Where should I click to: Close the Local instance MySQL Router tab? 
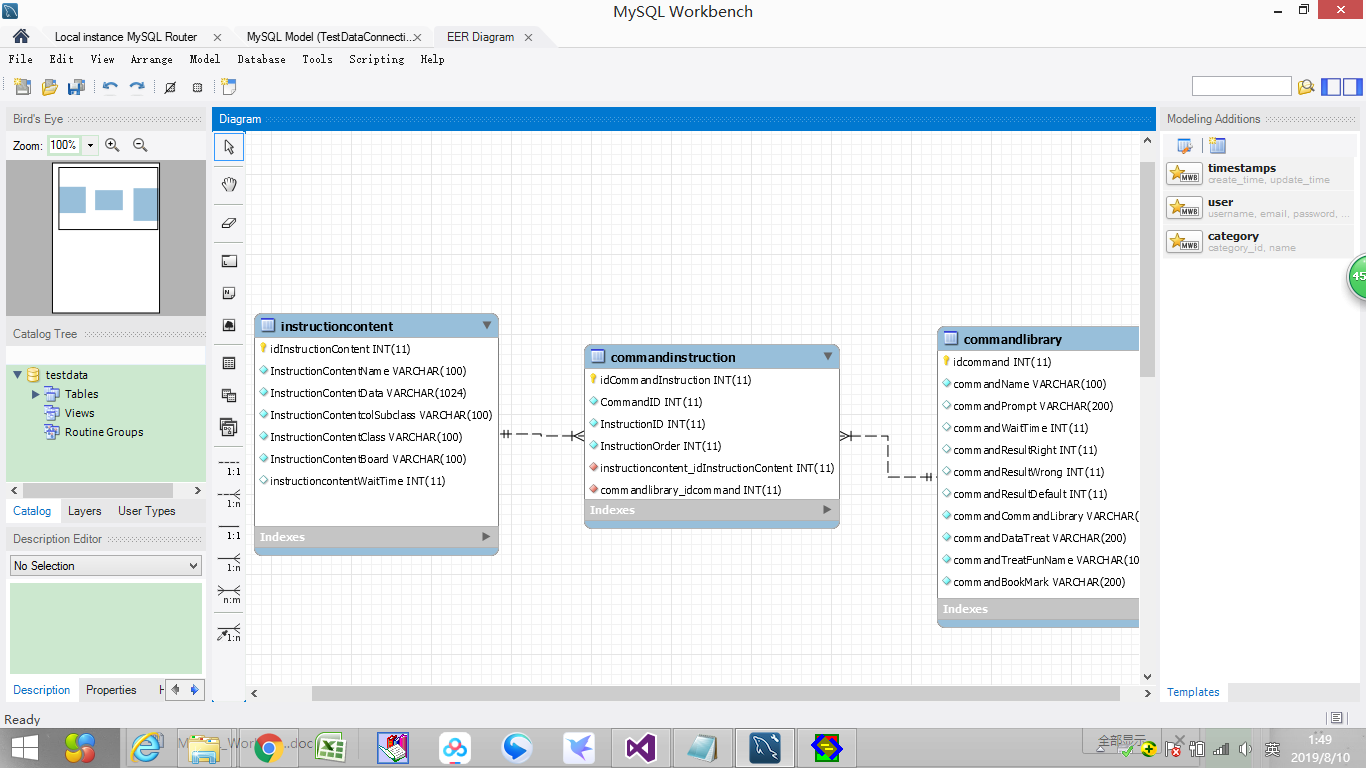[217, 37]
